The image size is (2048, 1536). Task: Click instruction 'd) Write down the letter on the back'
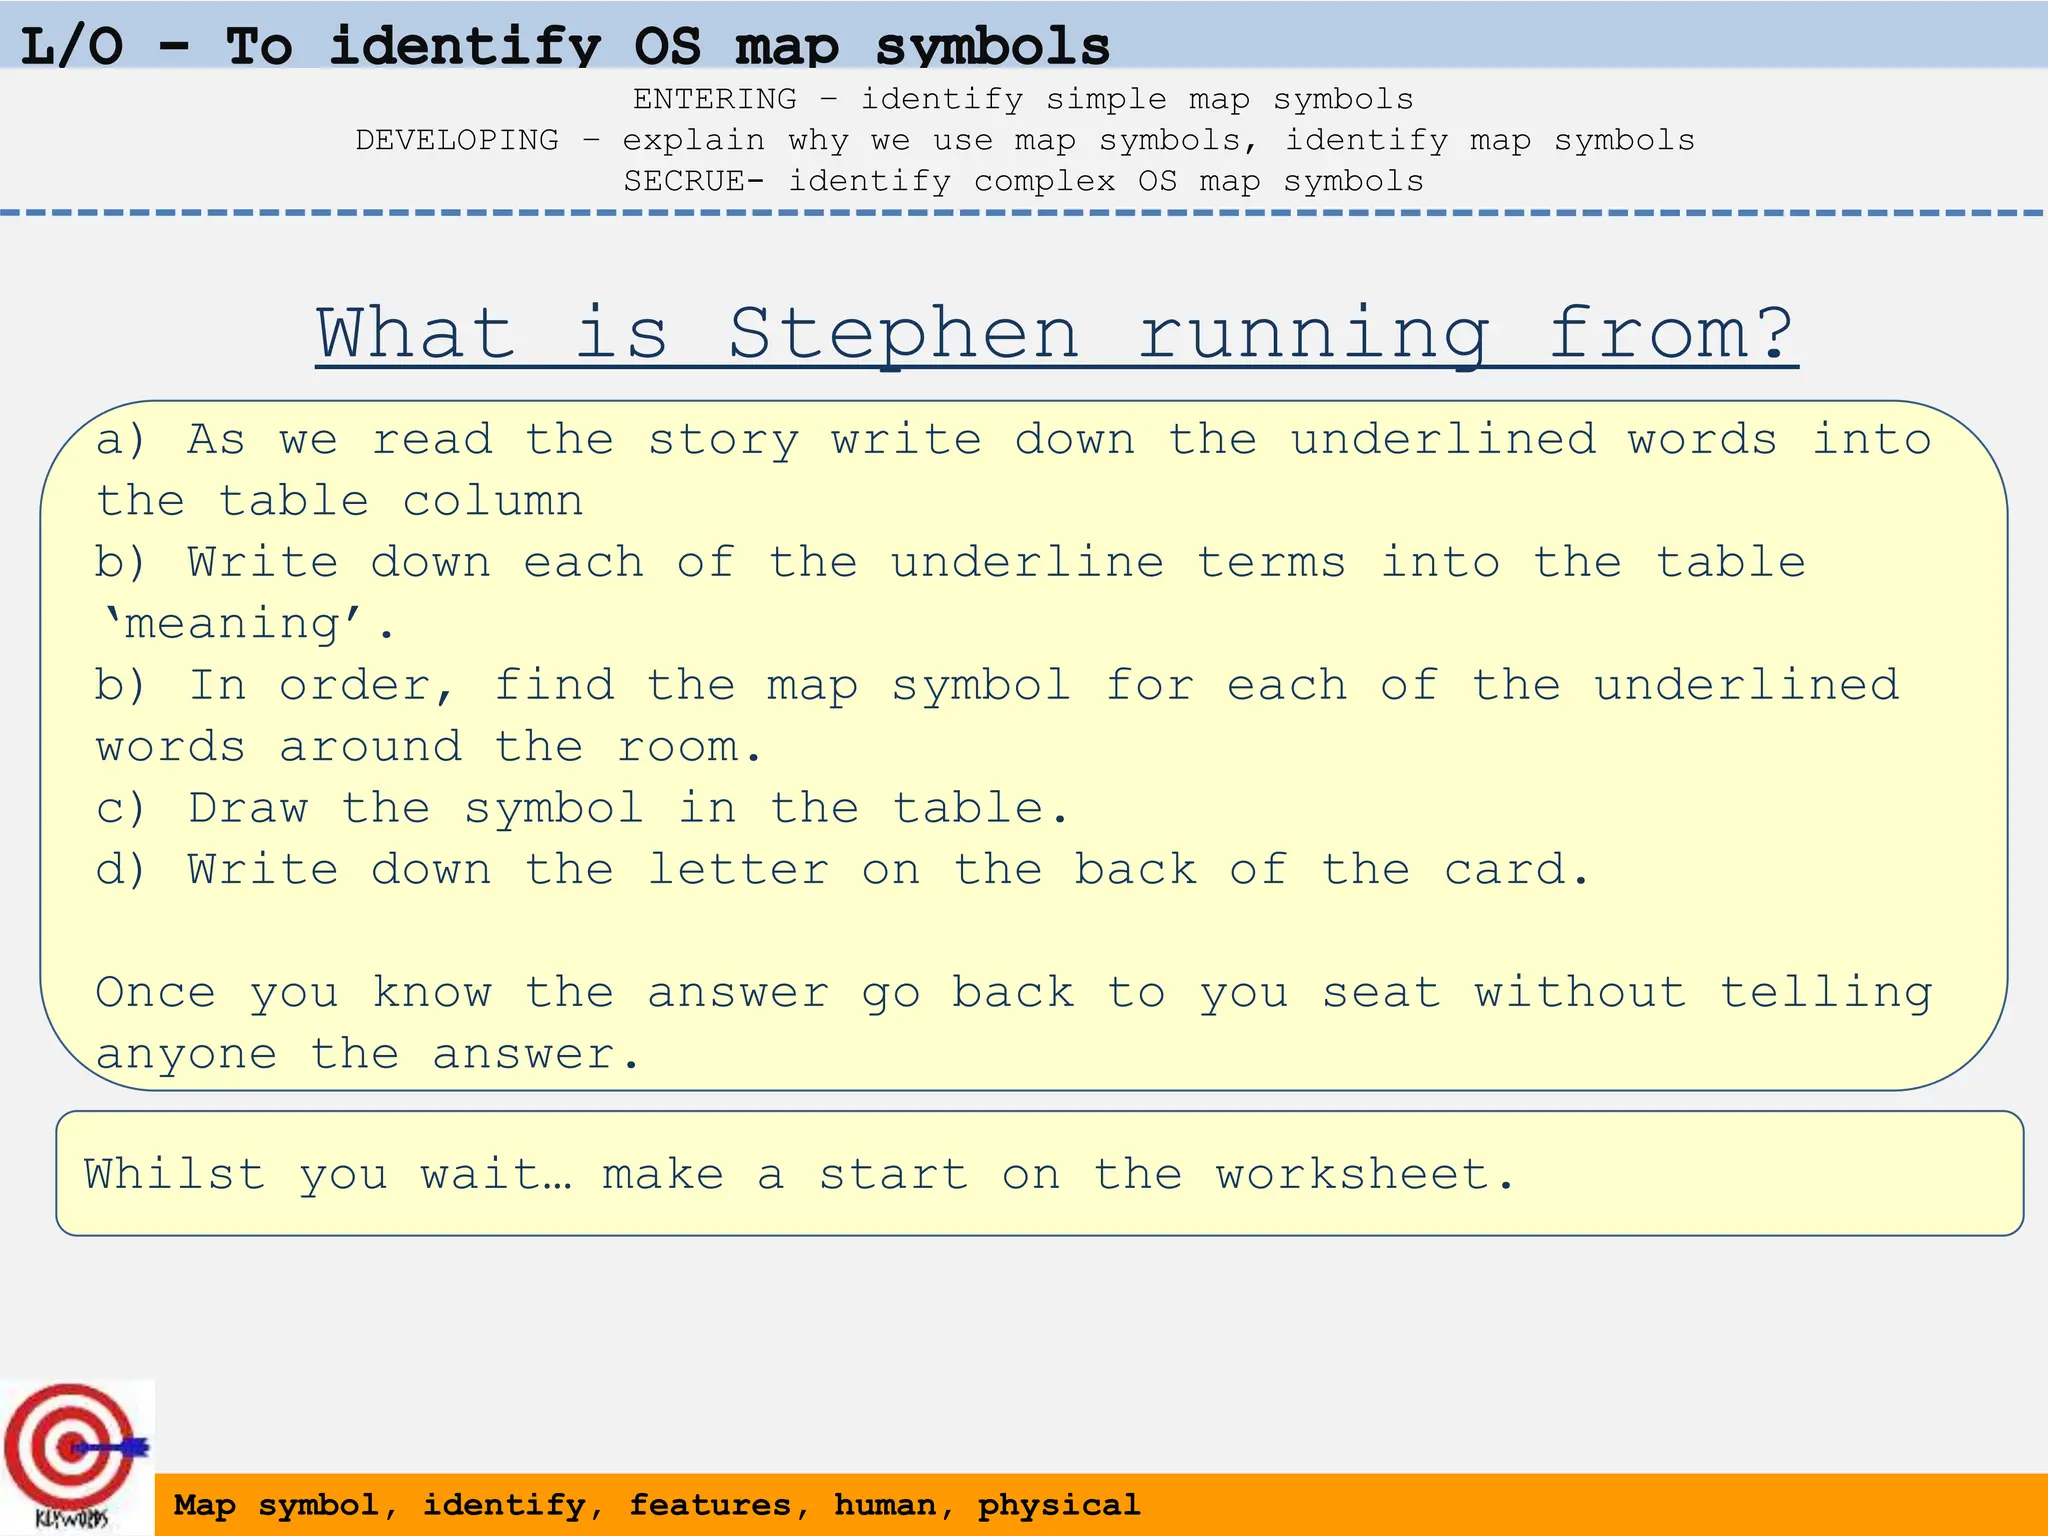pos(842,870)
